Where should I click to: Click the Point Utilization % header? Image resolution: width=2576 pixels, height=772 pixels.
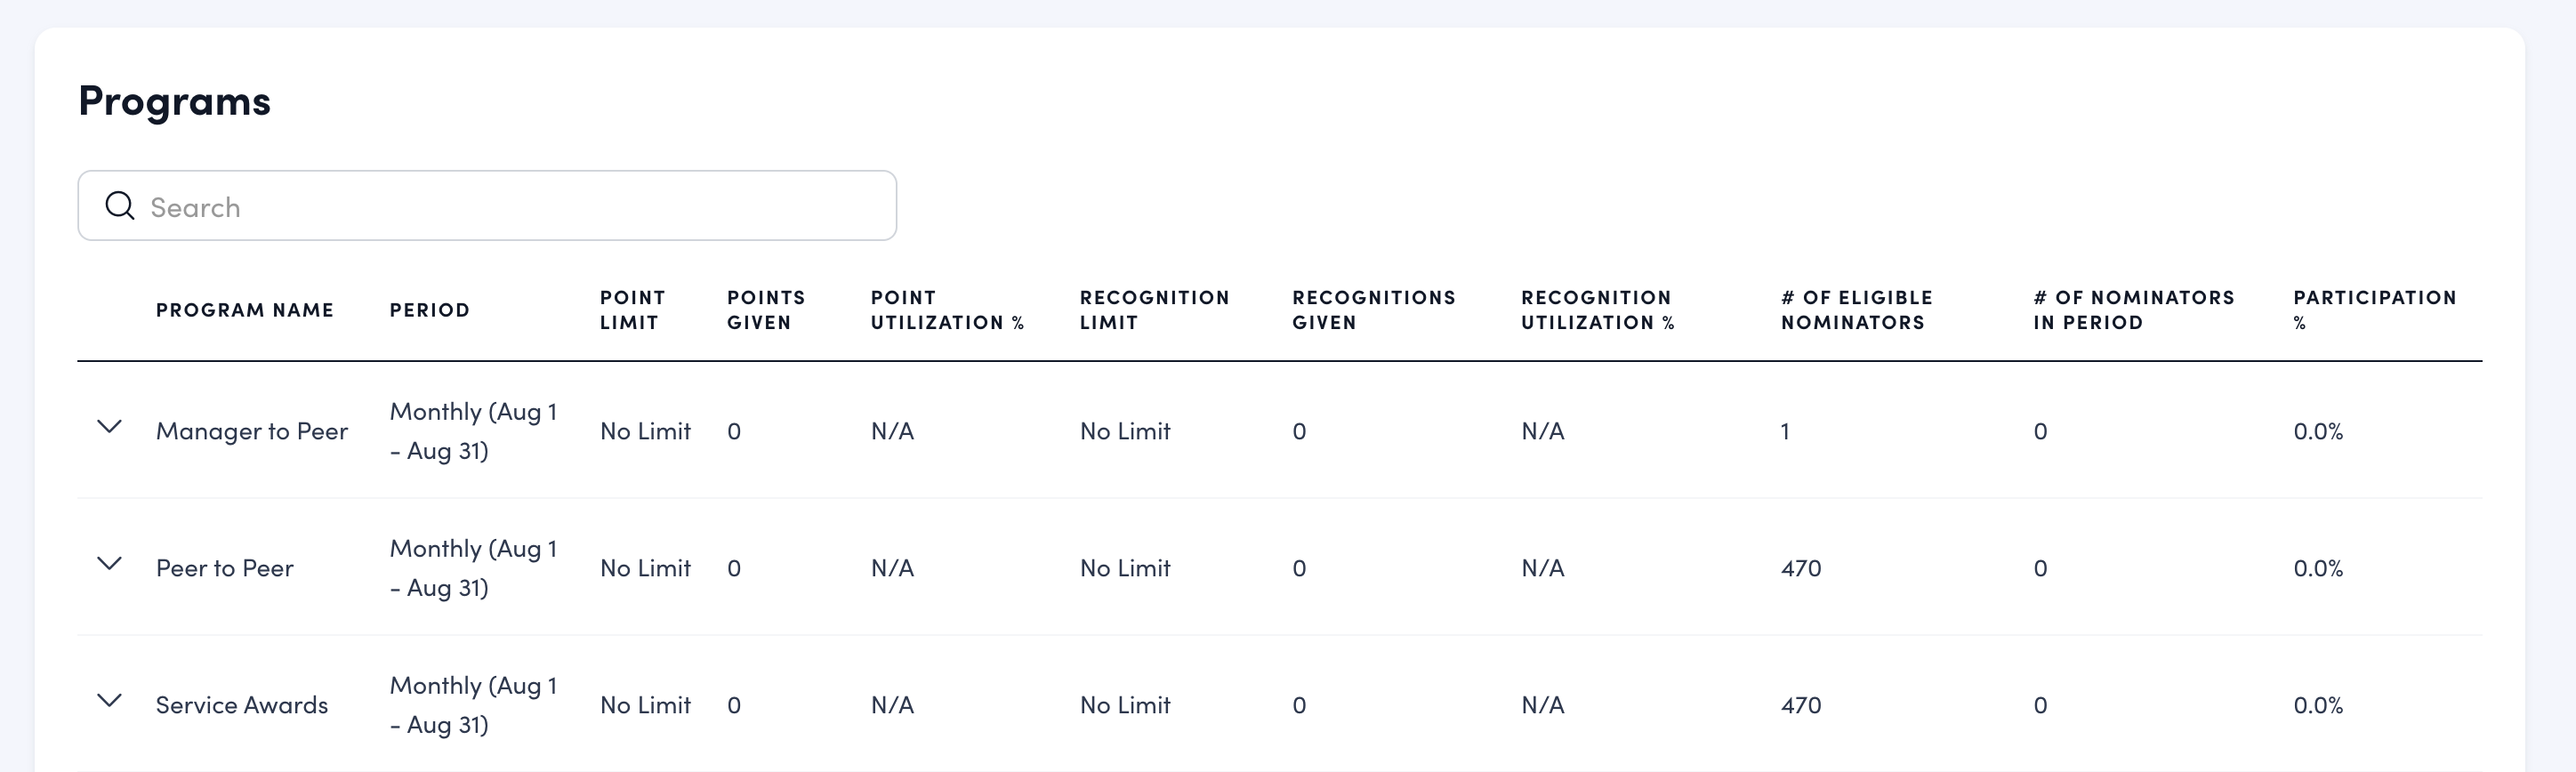coord(946,310)
